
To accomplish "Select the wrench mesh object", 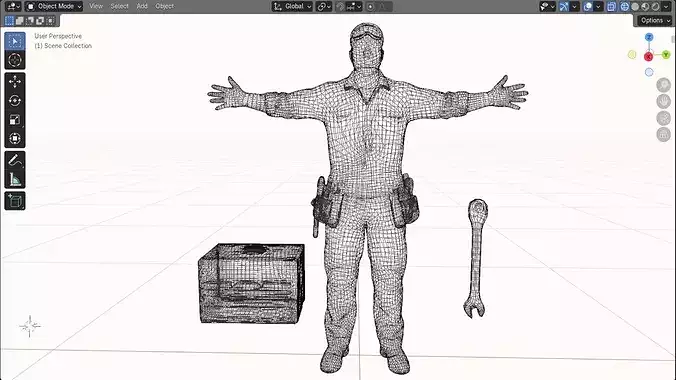I will 476,259.
